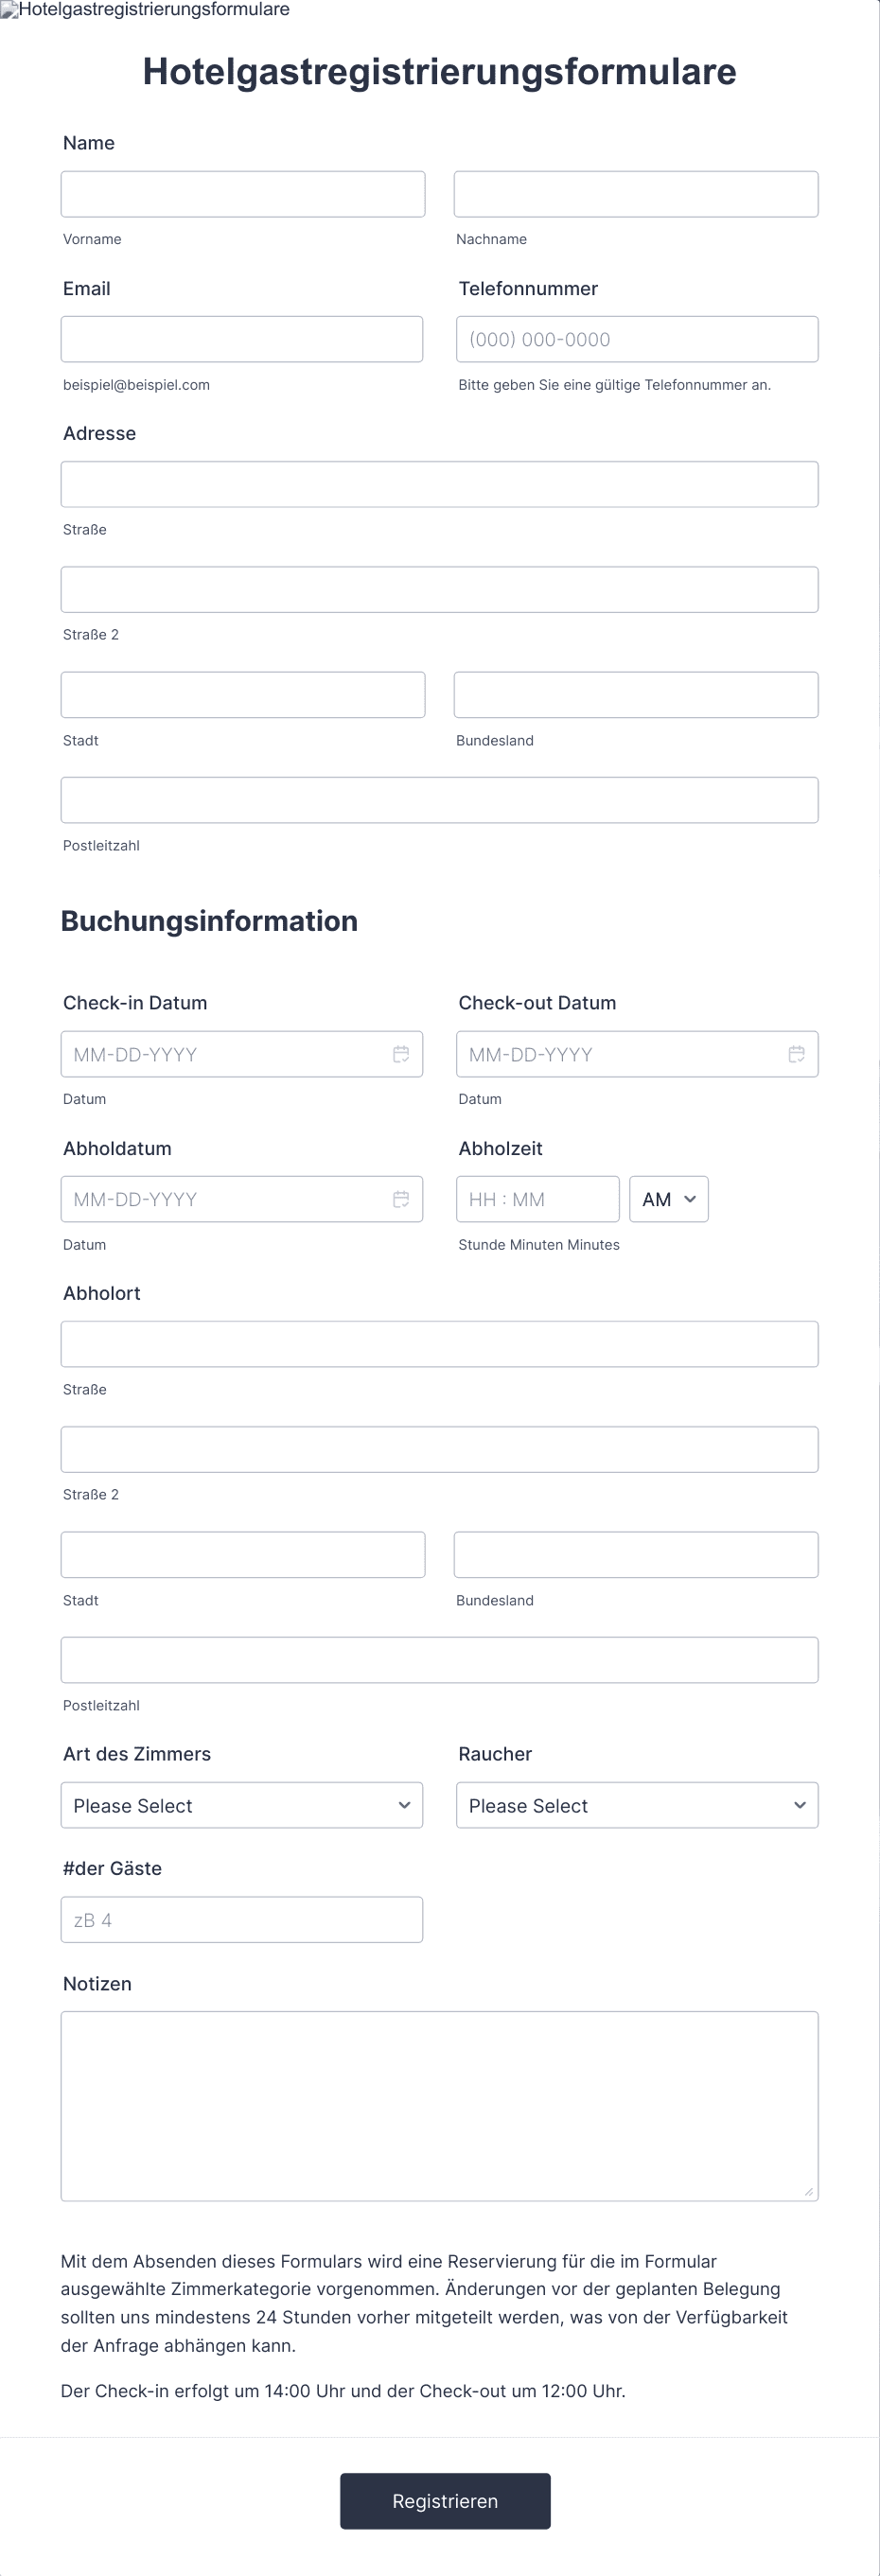Click the Stadt field under Adresse
This screenshot has height=2576, width=880.
click(x=242, y=694)
